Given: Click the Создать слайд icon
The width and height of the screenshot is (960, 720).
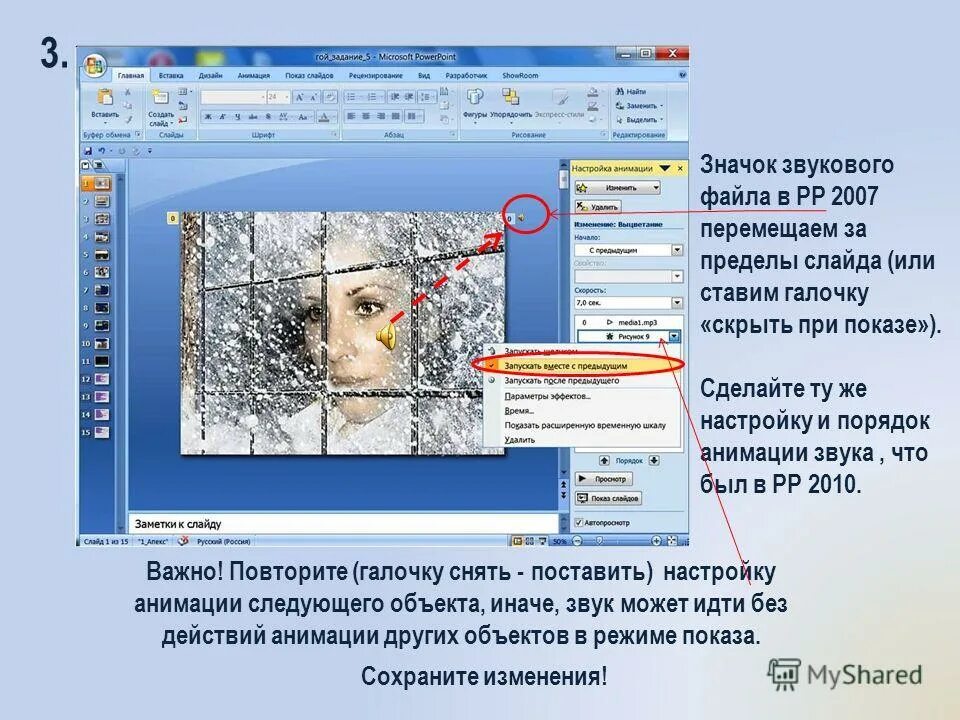Looking at the screenshot, I should [162, 95].
